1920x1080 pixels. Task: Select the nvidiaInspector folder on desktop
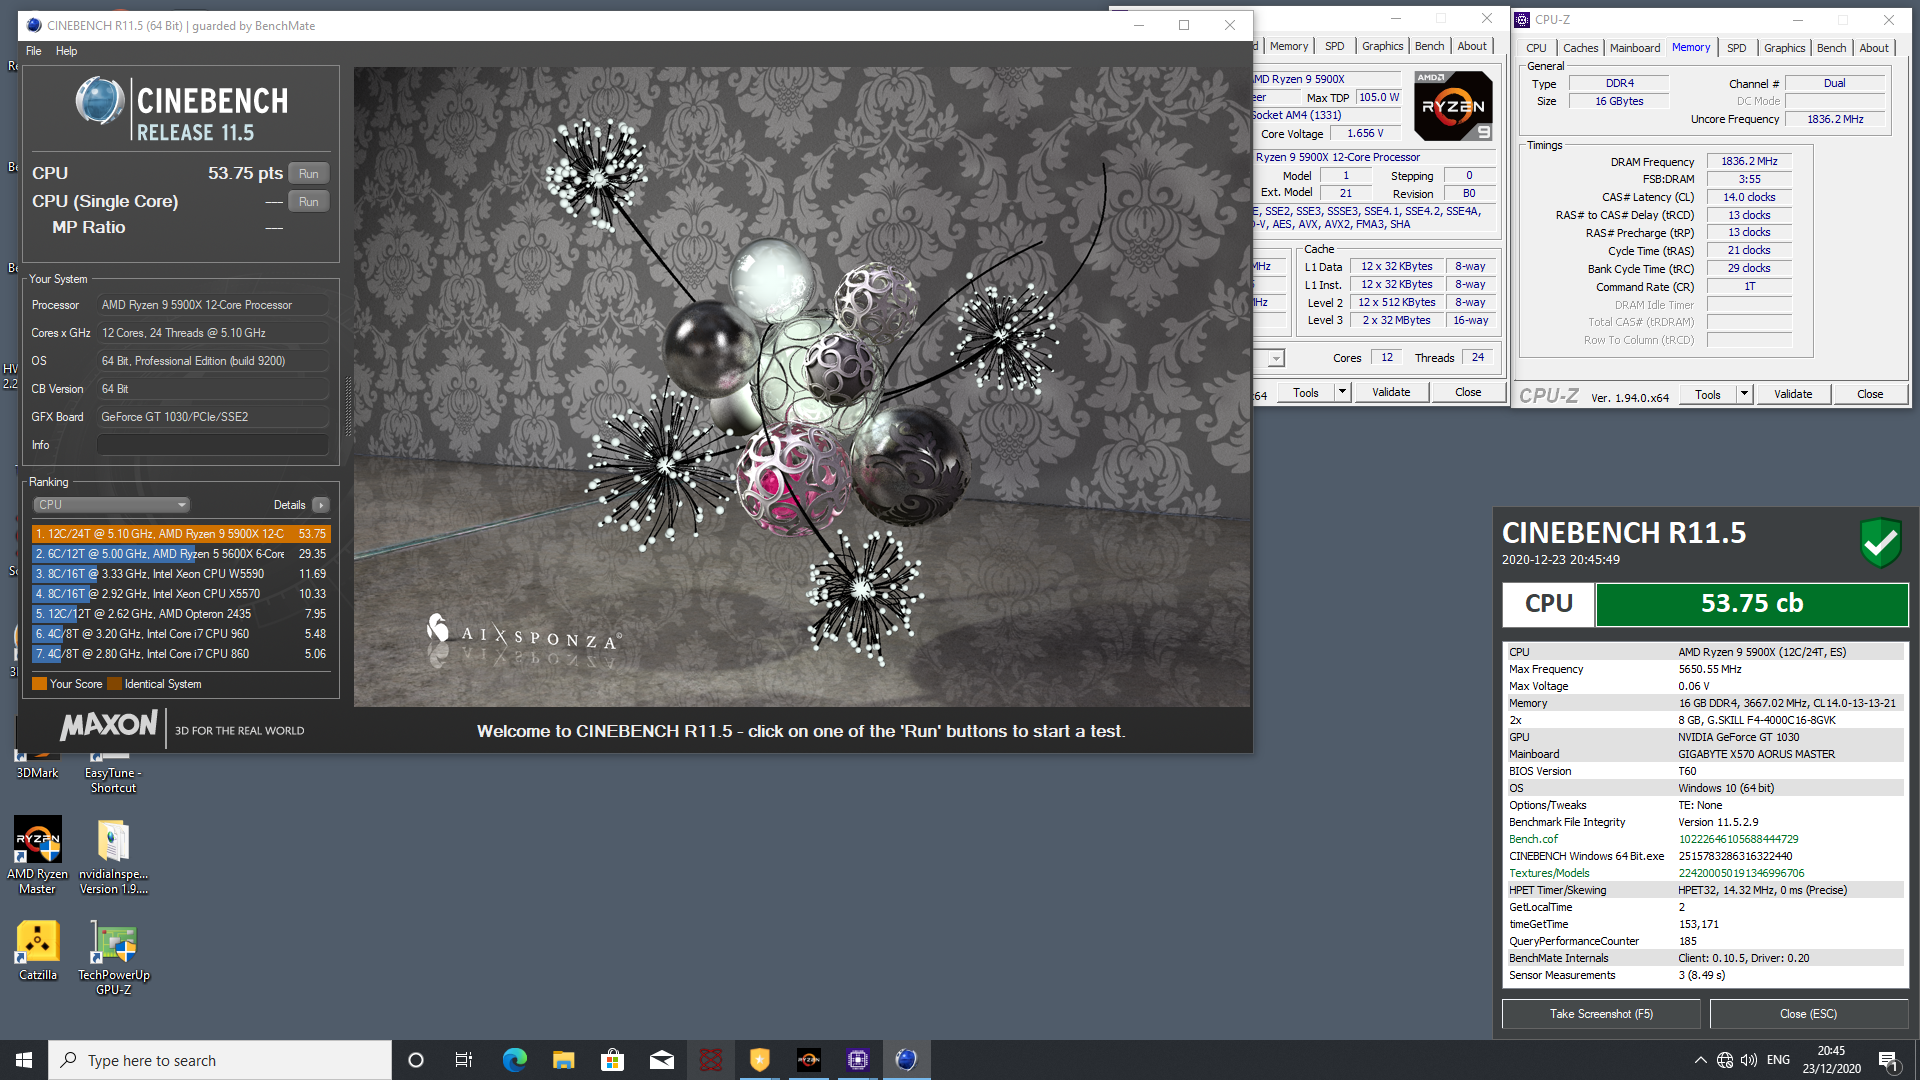click(113, 855)
